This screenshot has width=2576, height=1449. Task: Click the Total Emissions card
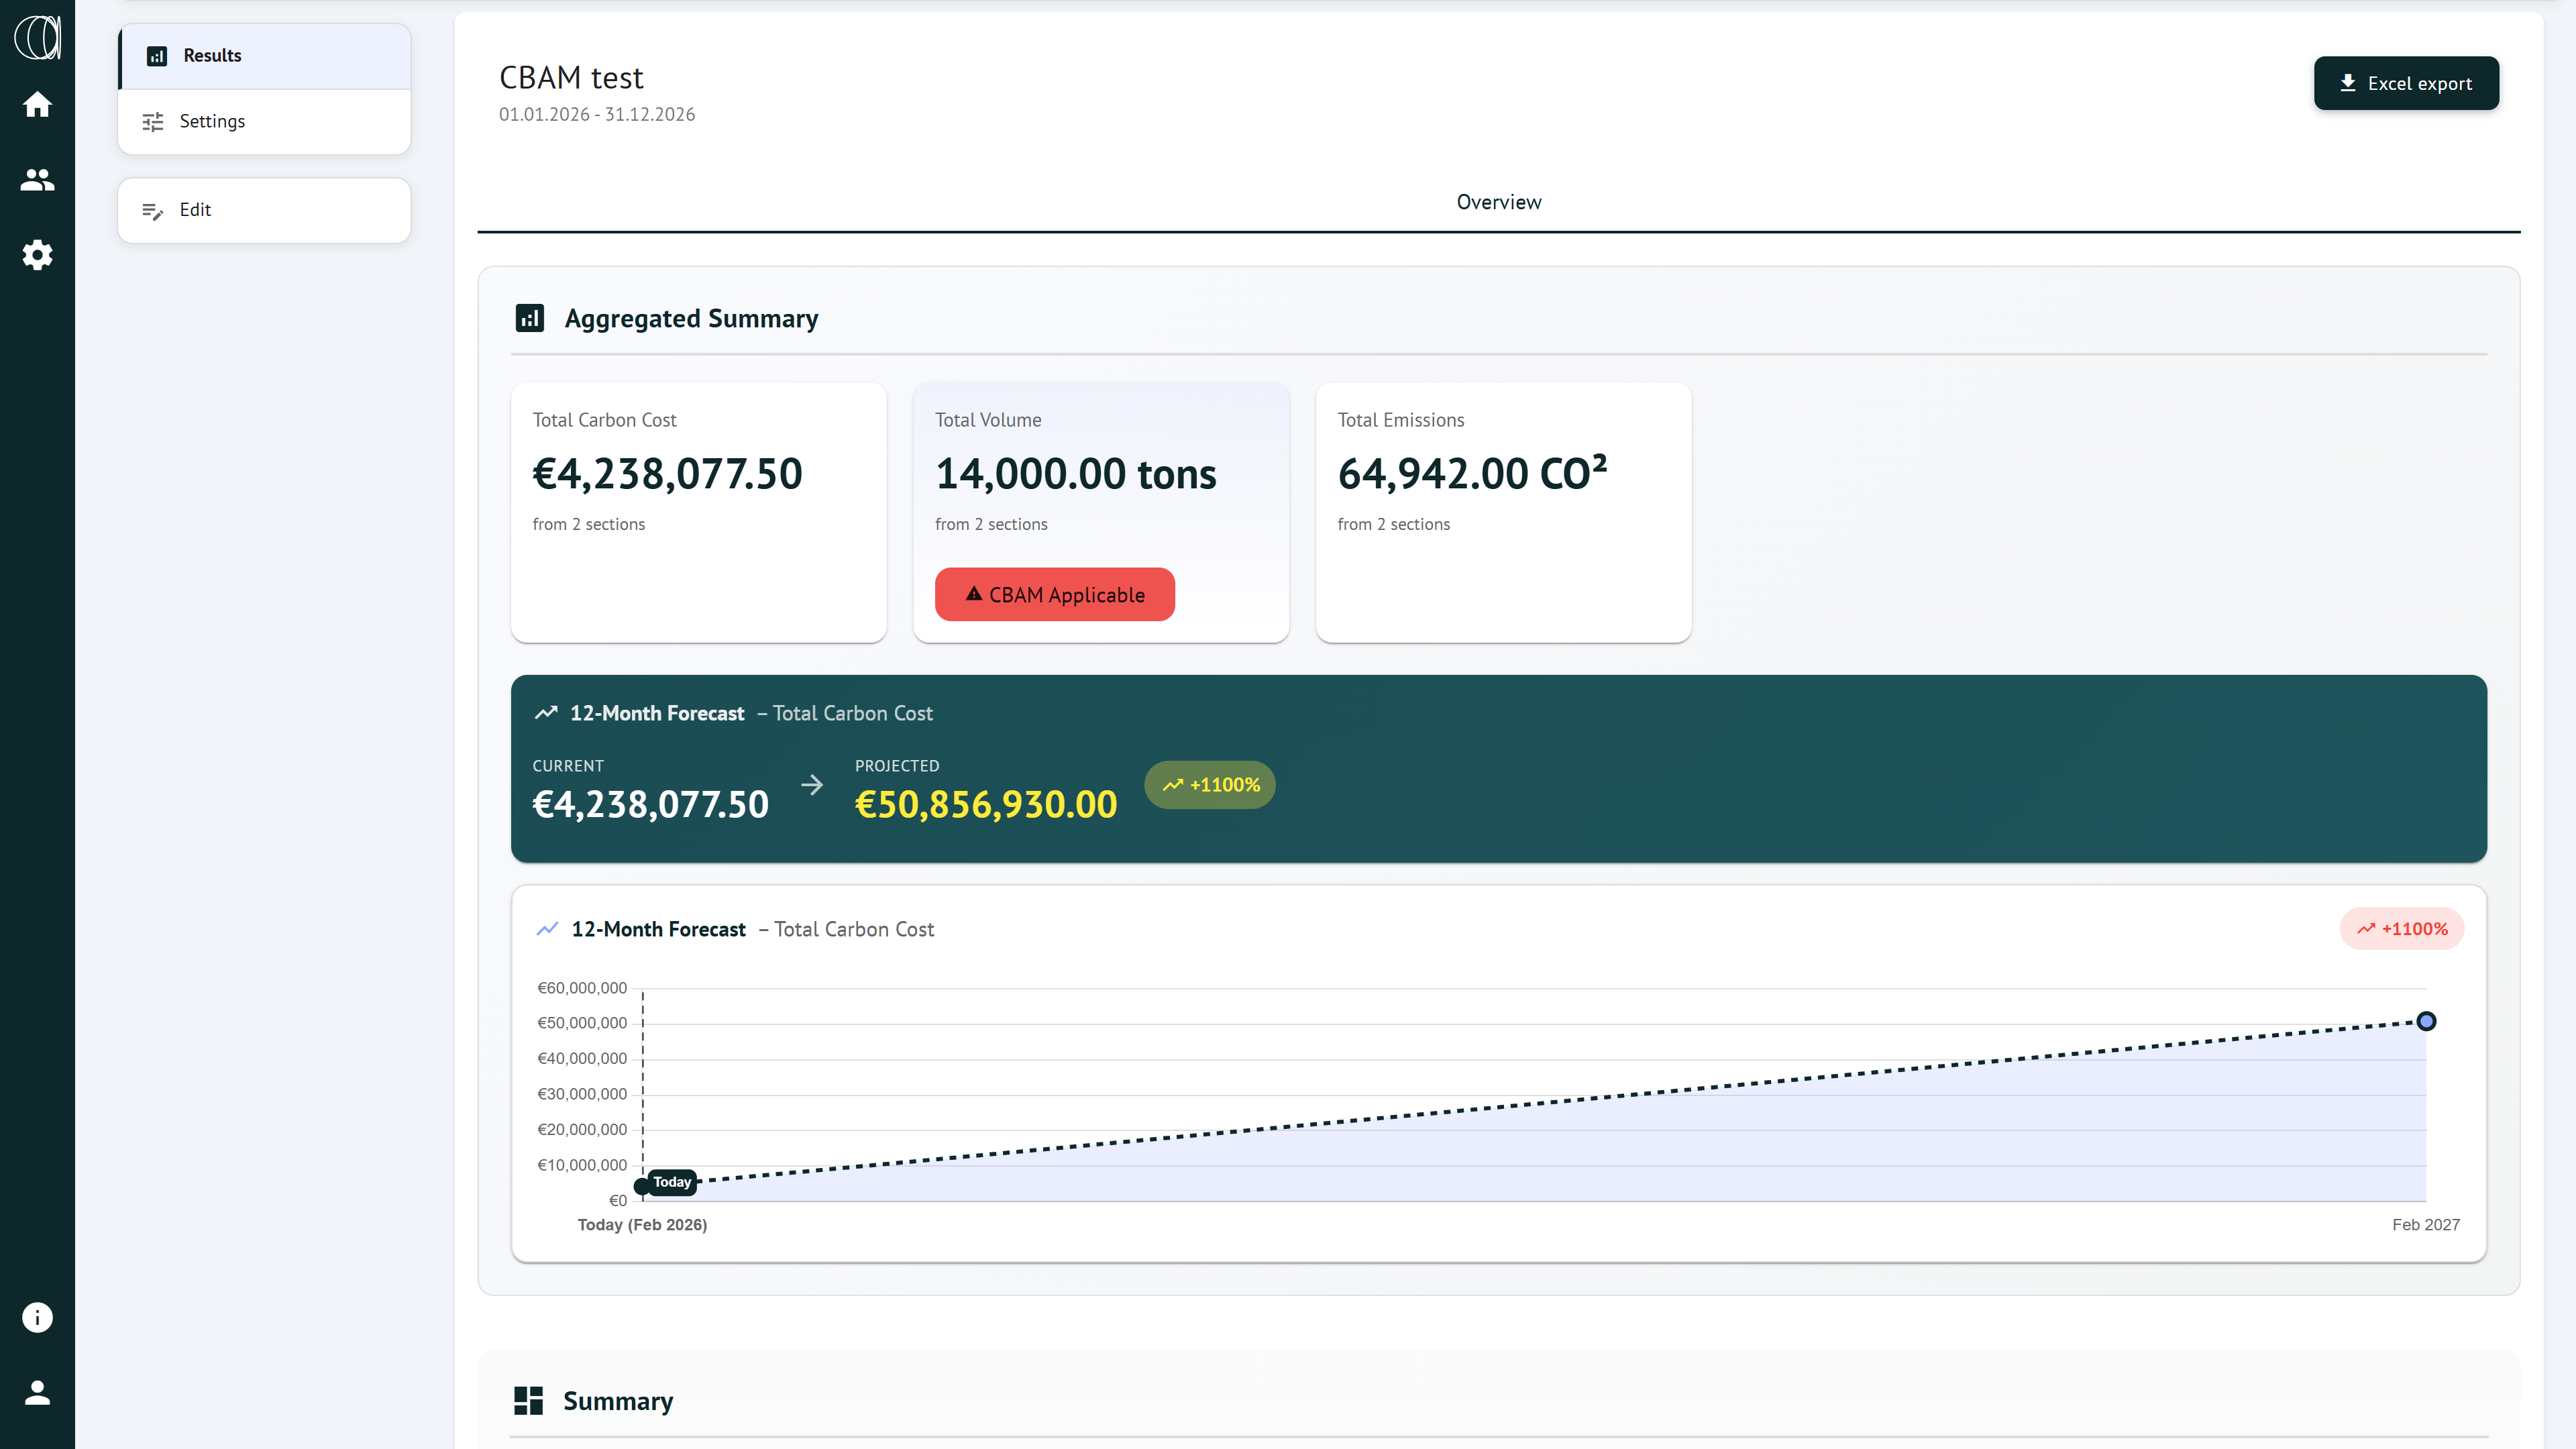click(x=1502, y=512)
